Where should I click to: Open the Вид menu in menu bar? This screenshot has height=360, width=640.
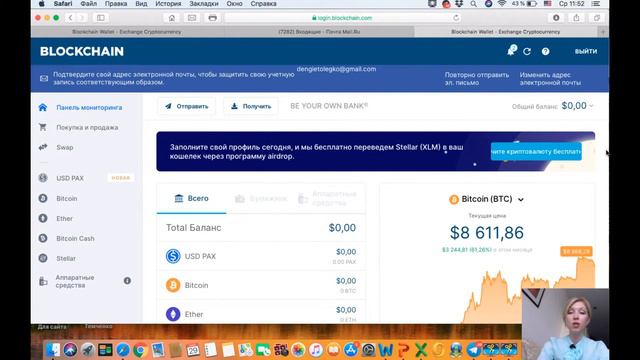[x=141, y=4]
